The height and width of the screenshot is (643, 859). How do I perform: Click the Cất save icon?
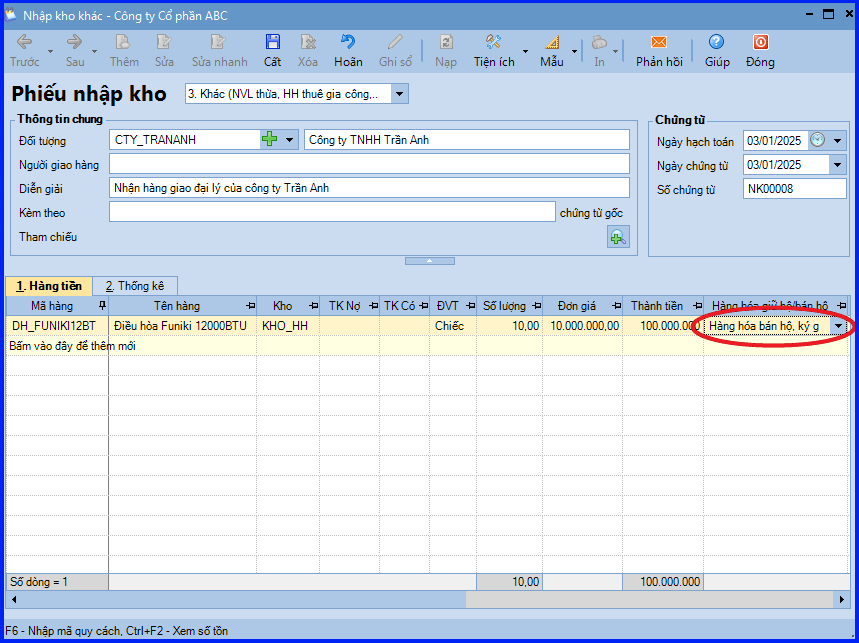point(272,42)
